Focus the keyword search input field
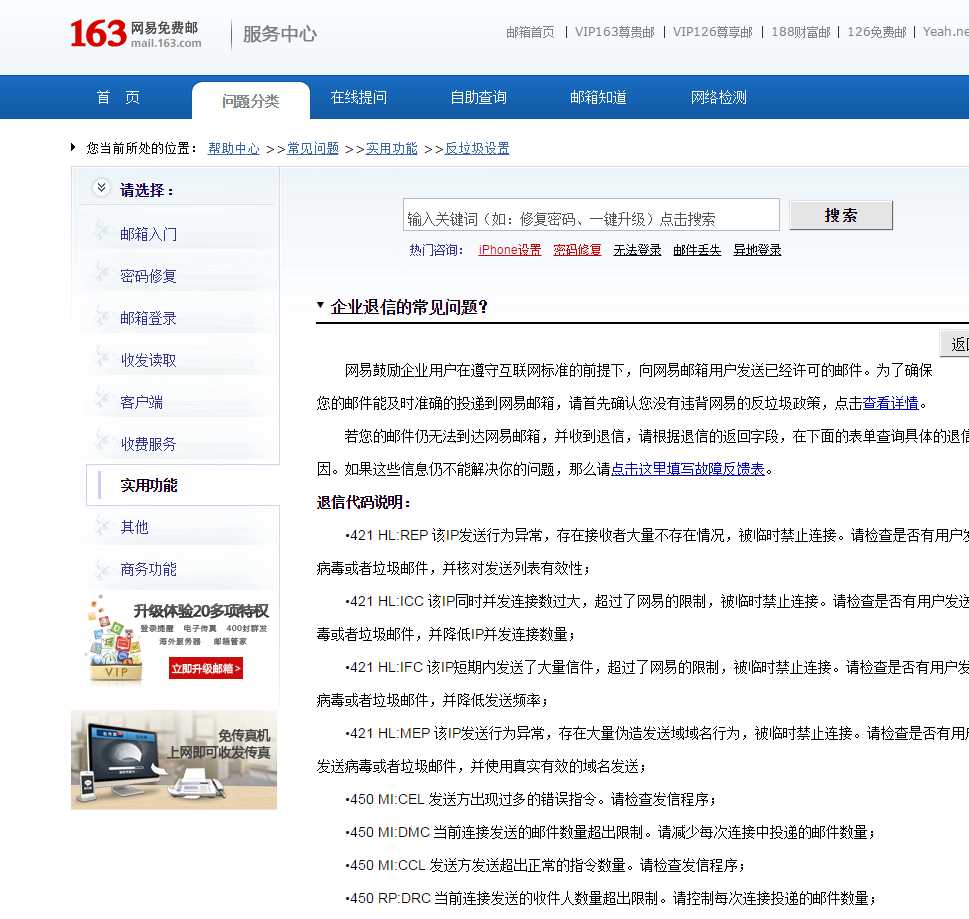The height and width of the screenshot is (919, 969). click(591, 214)
